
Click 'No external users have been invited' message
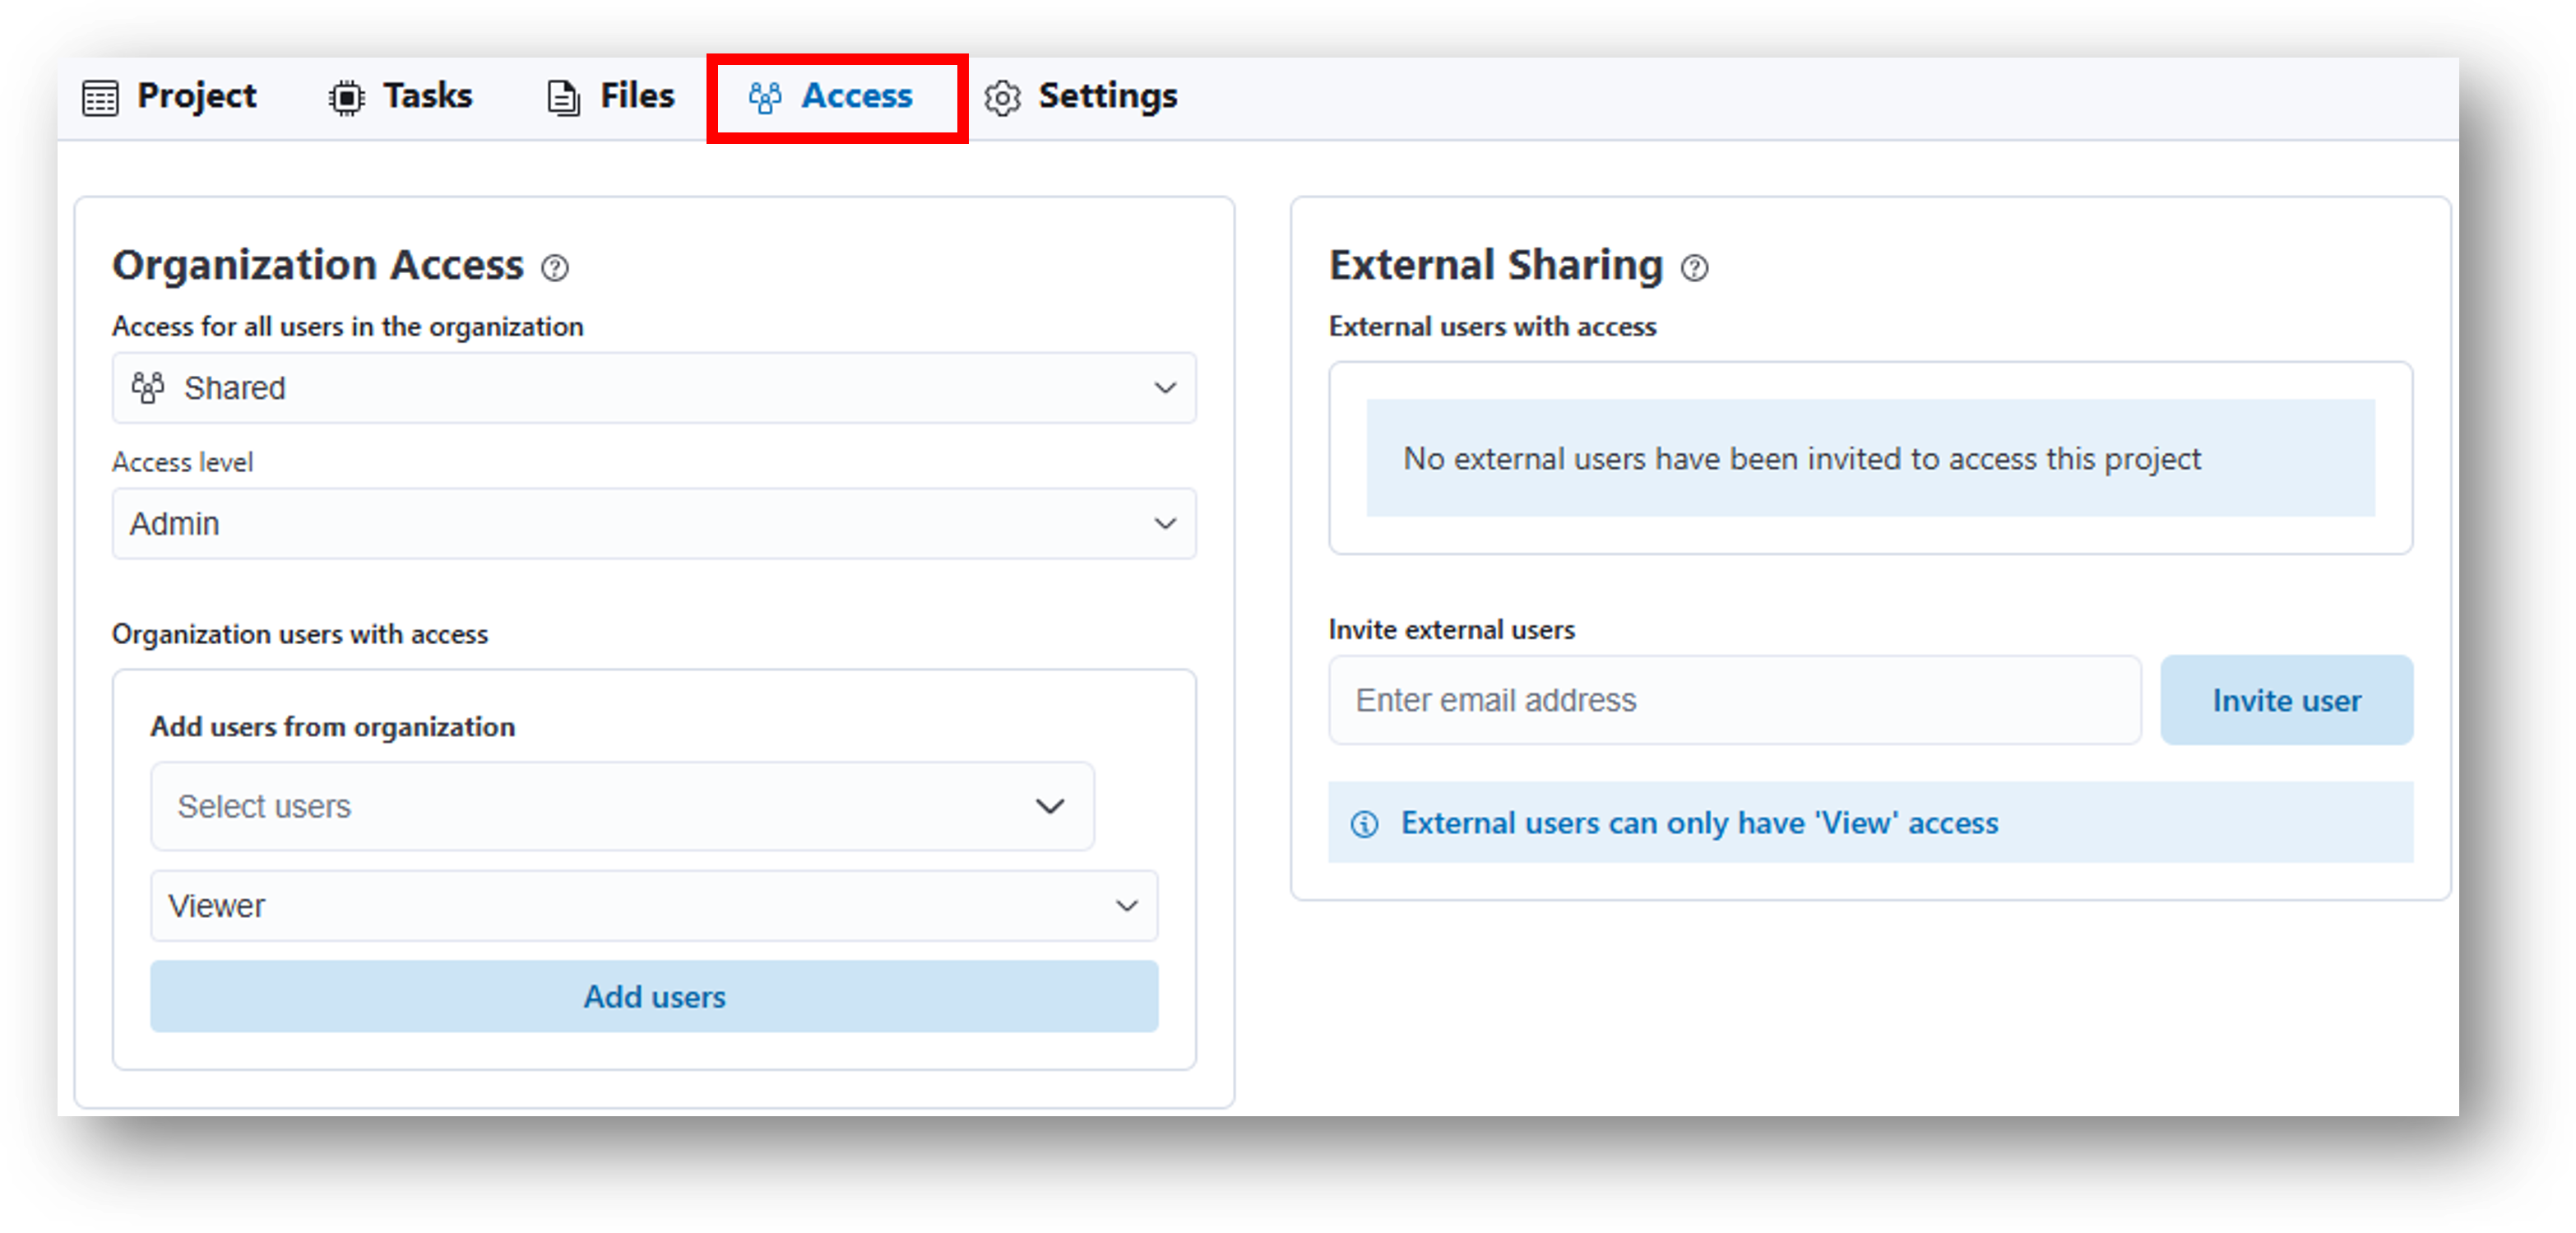pos(1802,459)
